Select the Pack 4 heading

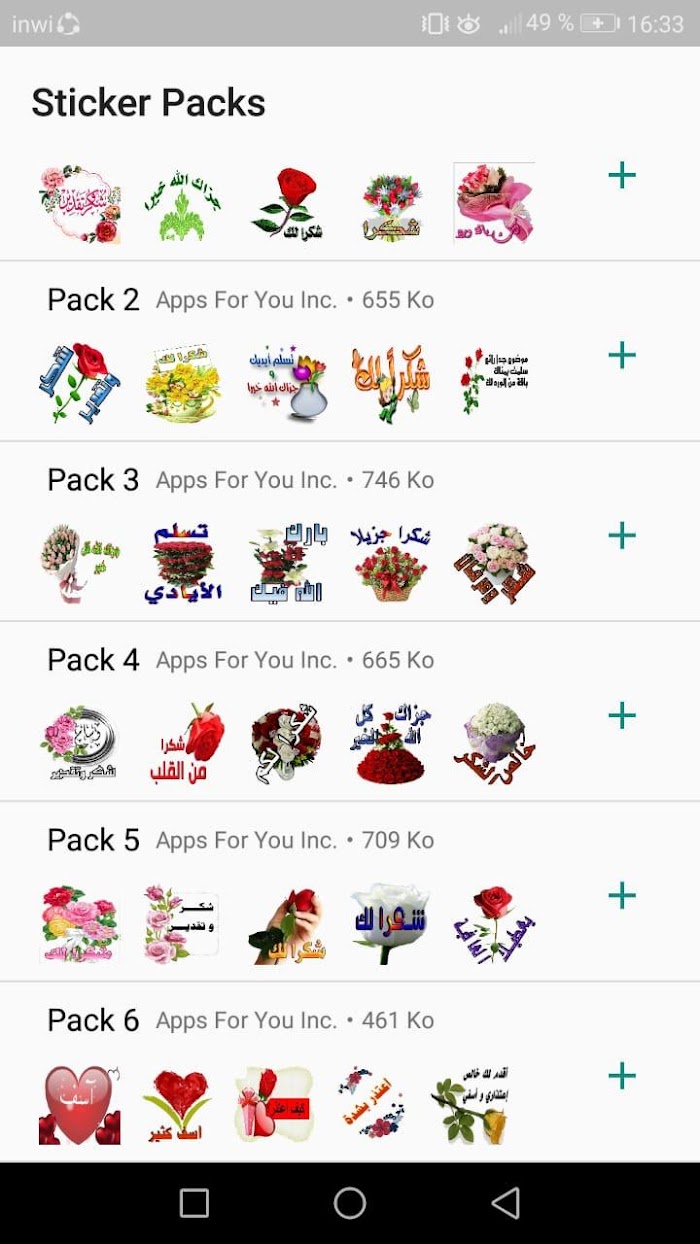93,660
